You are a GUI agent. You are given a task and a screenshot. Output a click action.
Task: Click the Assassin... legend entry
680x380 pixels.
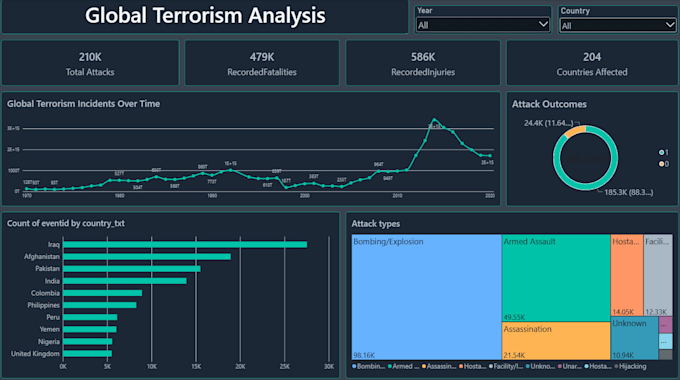(439, 367)
